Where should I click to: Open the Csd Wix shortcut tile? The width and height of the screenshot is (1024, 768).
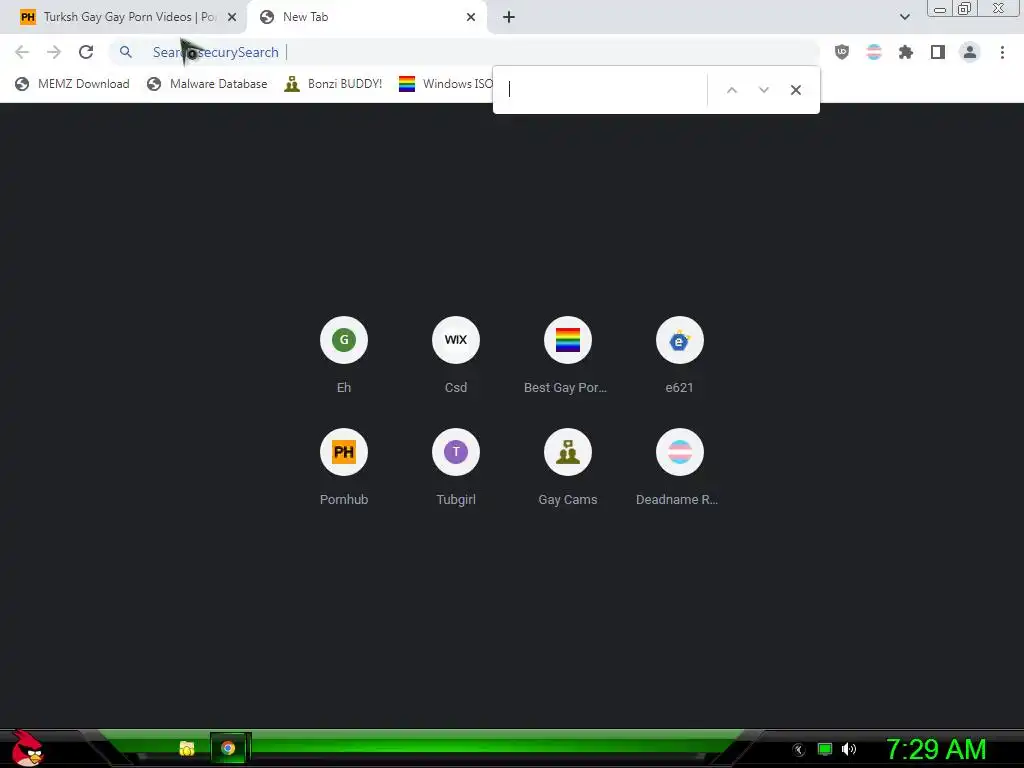pyautogui.click(x=456, y=356)
